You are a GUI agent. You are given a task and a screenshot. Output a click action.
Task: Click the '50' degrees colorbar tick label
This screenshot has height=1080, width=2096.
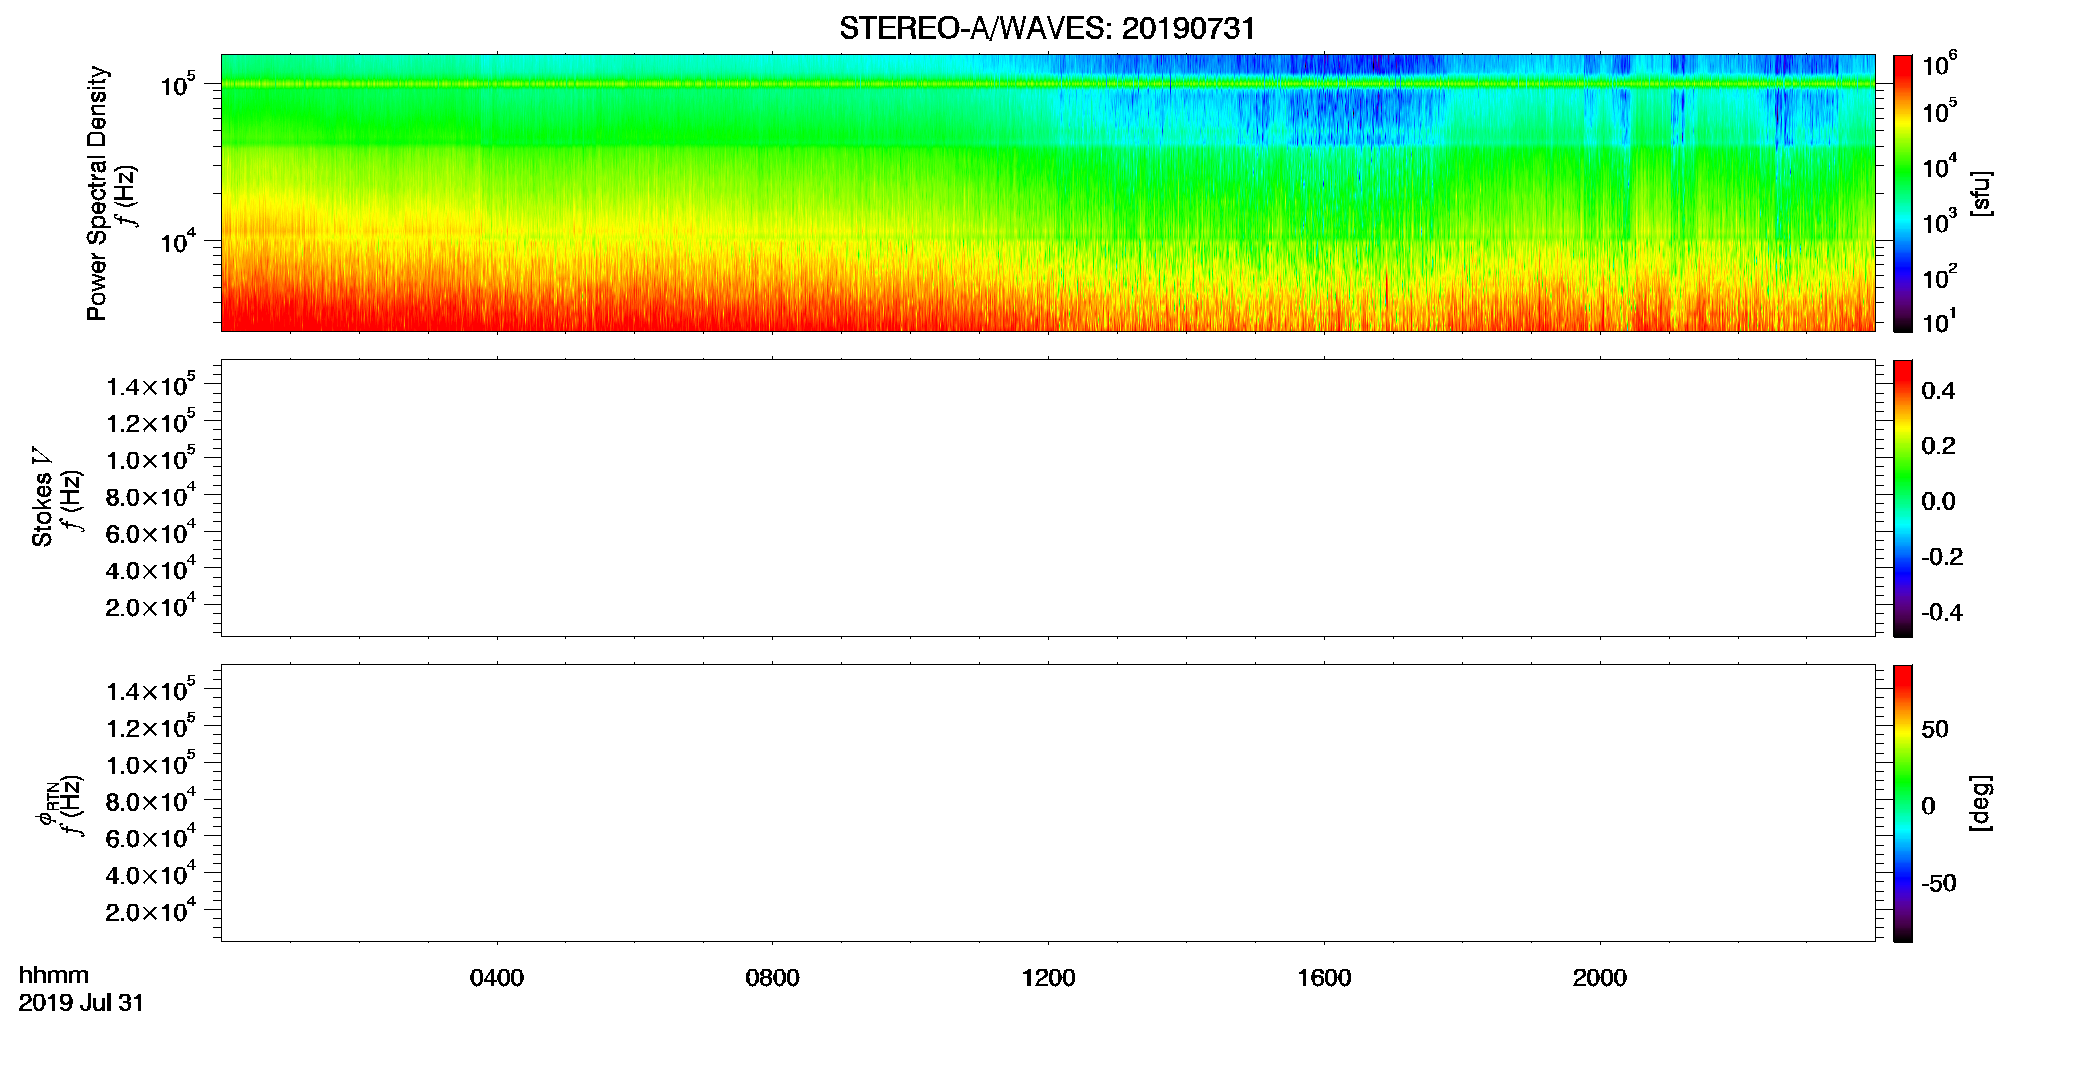pos(1935,729)
